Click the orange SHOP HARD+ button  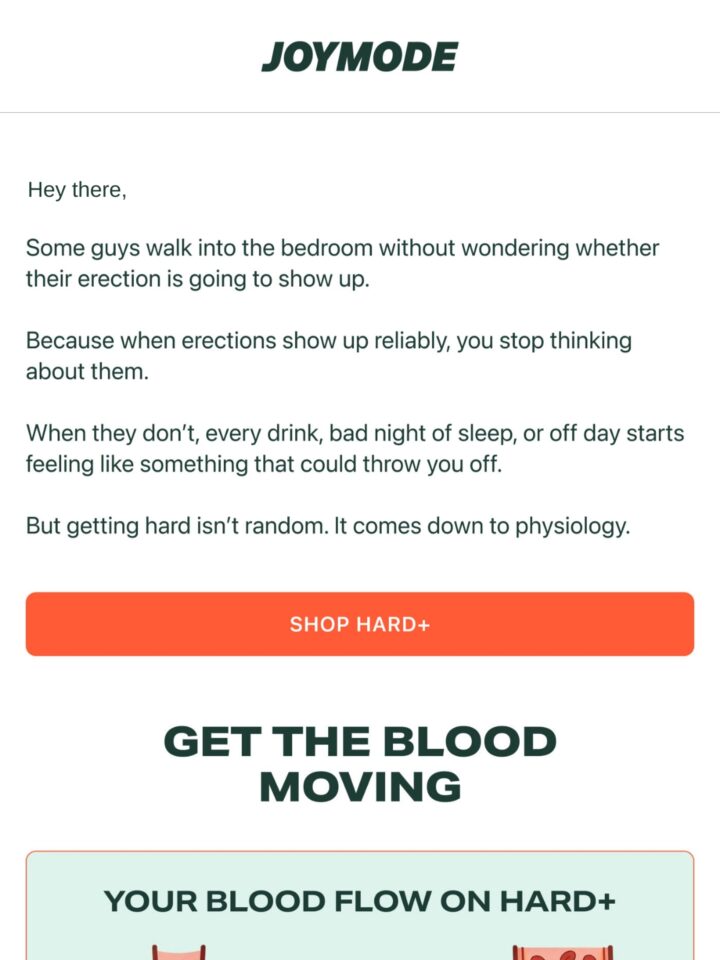click(360, 624)
